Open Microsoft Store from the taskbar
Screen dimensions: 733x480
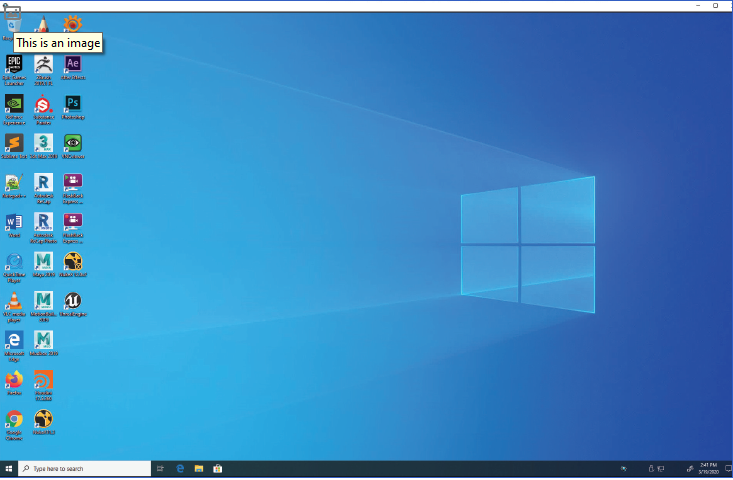217,469
